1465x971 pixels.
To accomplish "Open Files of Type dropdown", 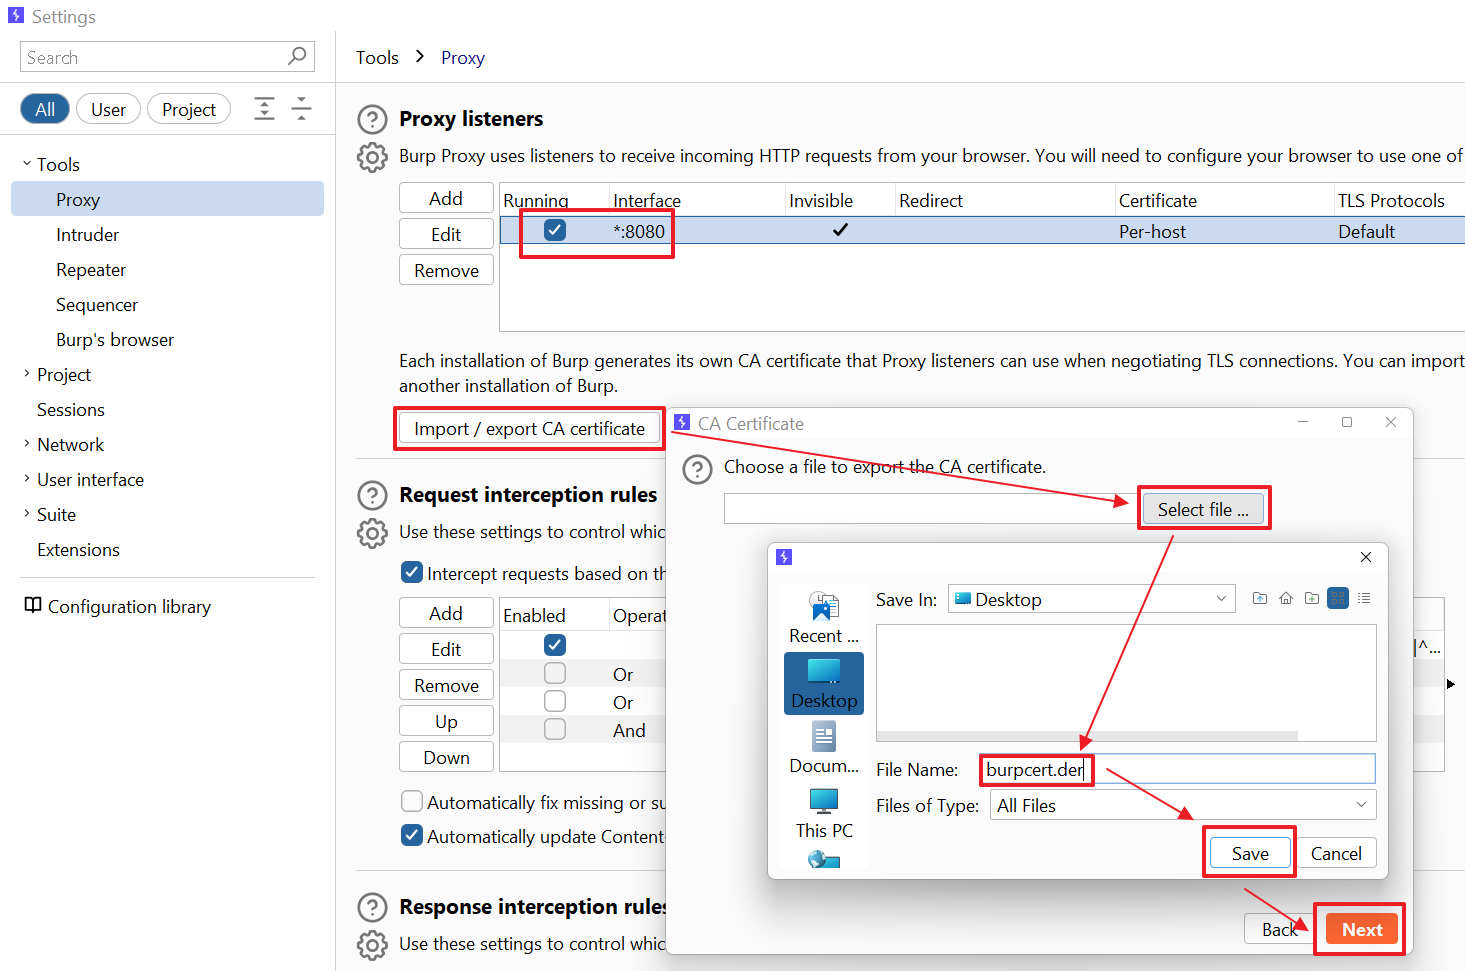I will click(x=1183, y=805).
